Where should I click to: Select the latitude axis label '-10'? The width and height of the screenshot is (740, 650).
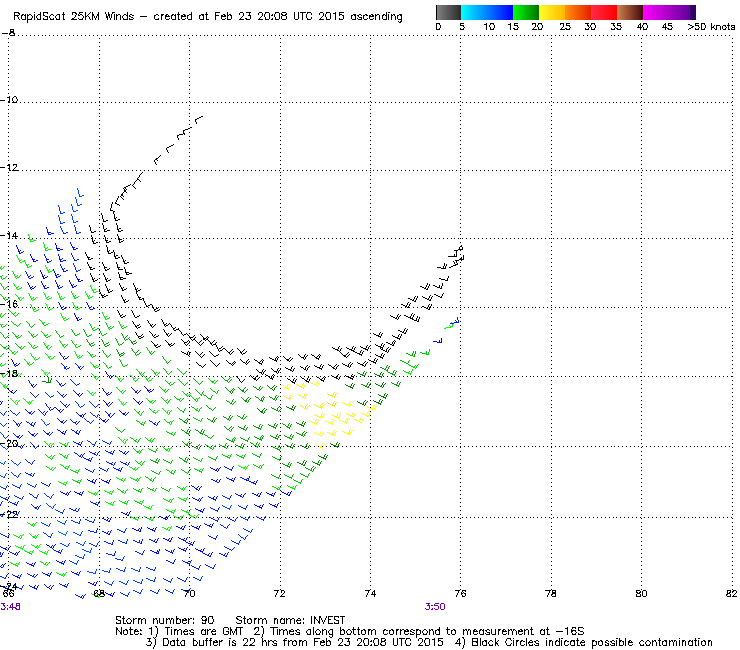(x=9, y=100)
